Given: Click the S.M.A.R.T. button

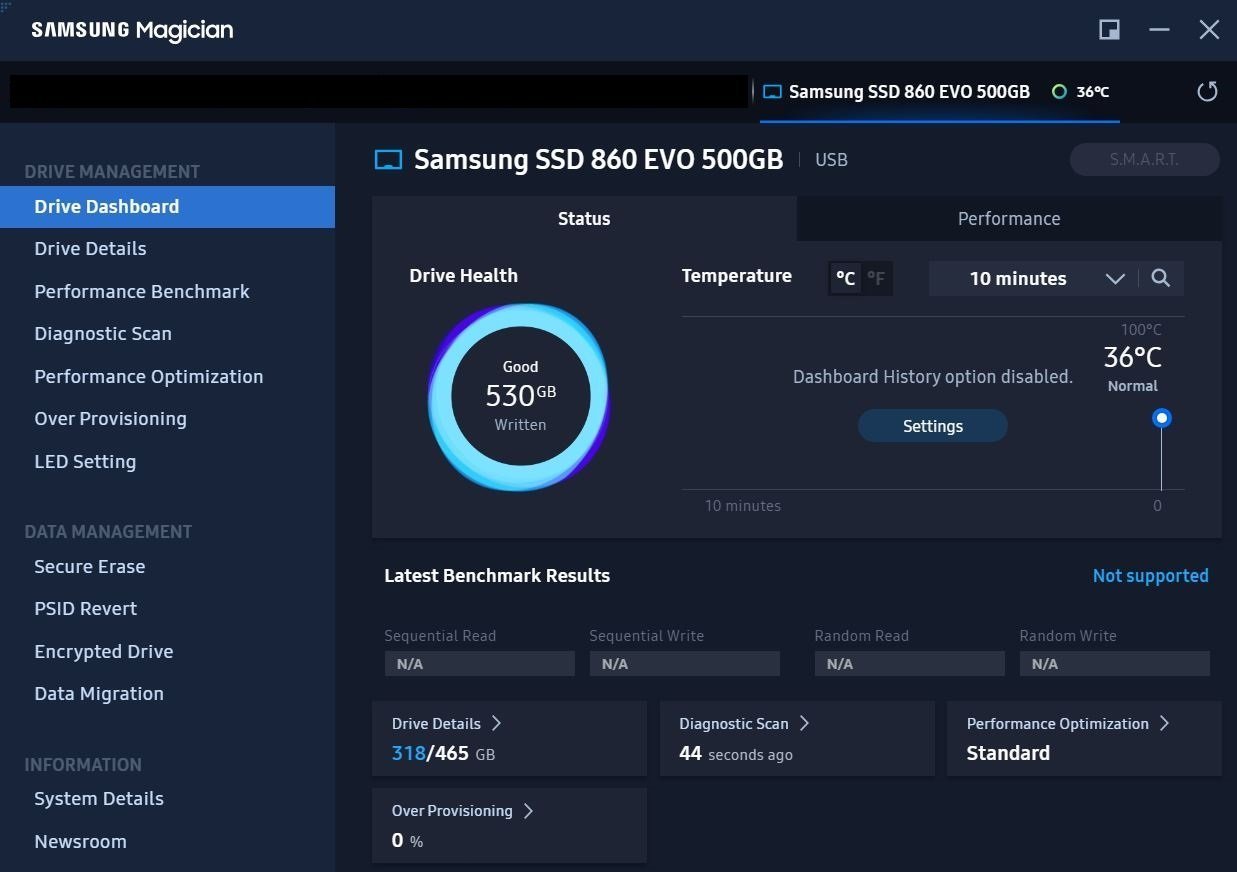Looking at the screenshot, I should 1144,160.
